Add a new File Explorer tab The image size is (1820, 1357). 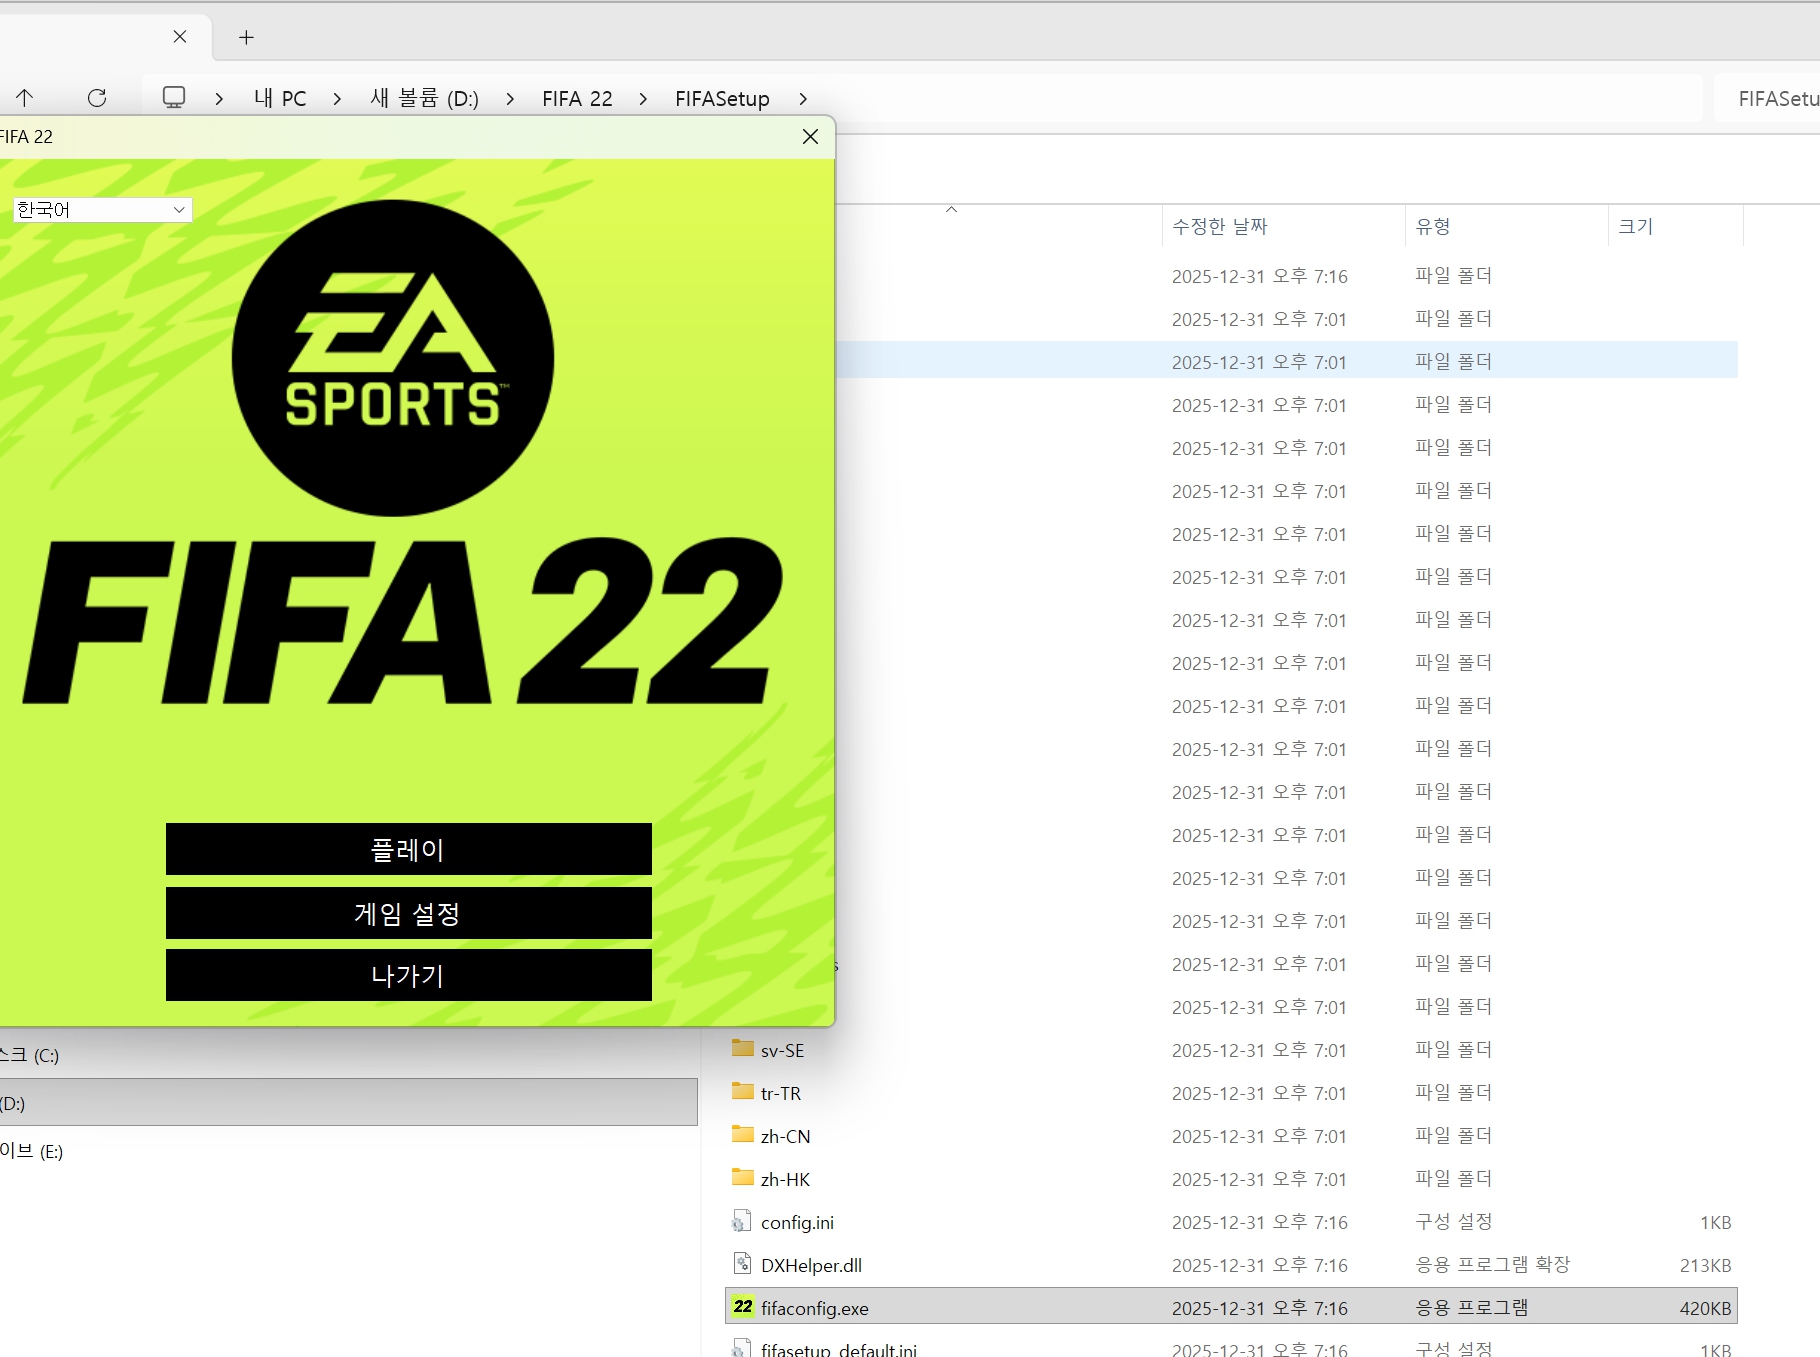pos(246,38)
